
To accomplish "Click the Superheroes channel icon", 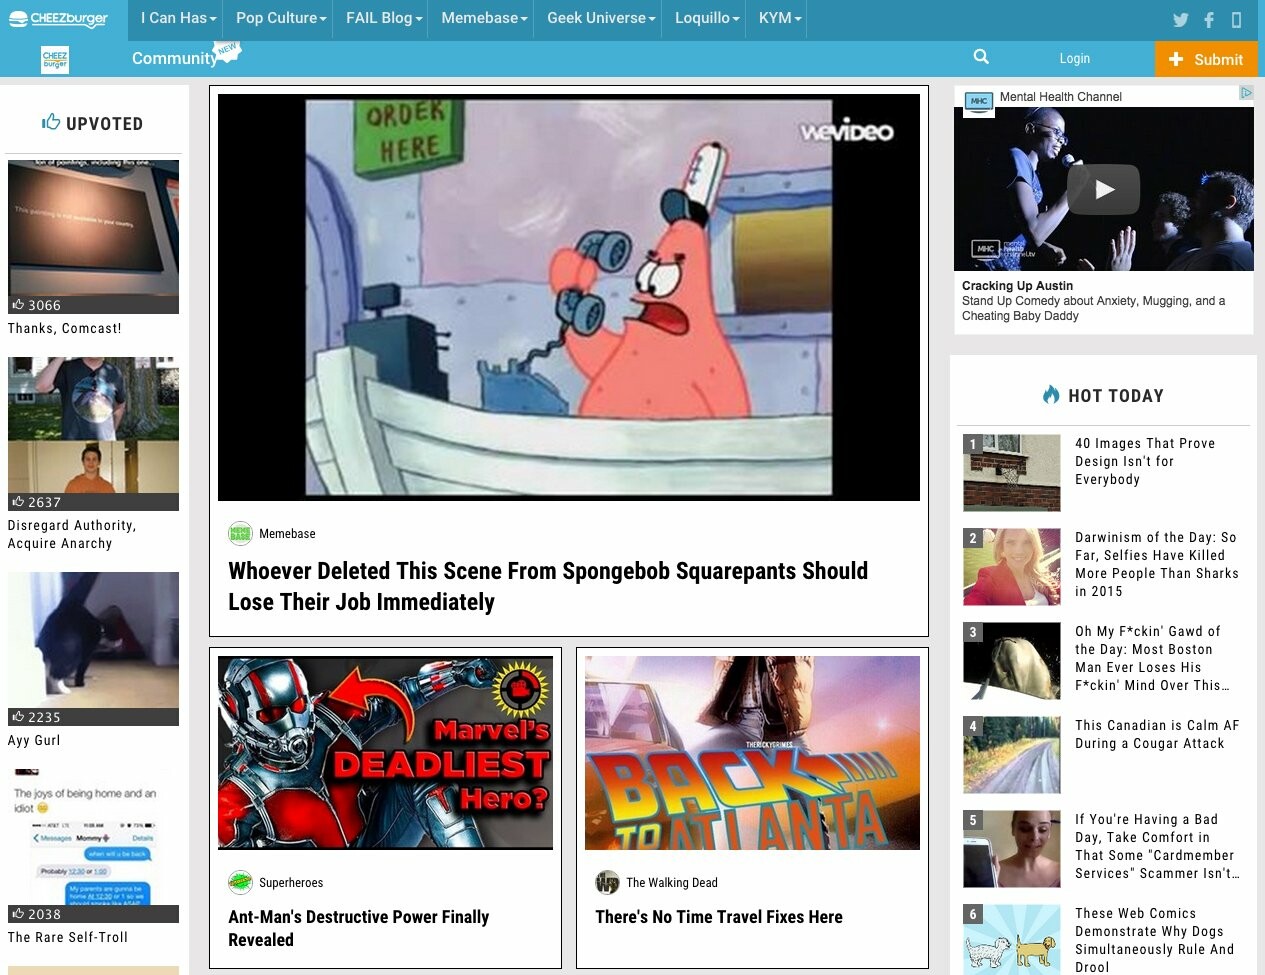I will 240,882.
